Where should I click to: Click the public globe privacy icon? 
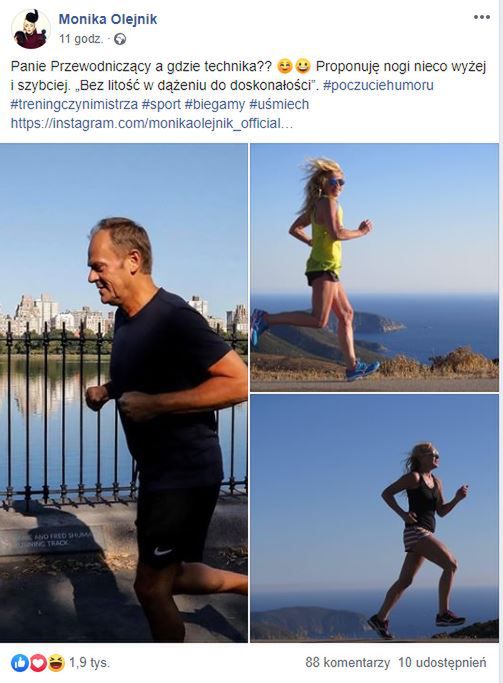[120, 40]
